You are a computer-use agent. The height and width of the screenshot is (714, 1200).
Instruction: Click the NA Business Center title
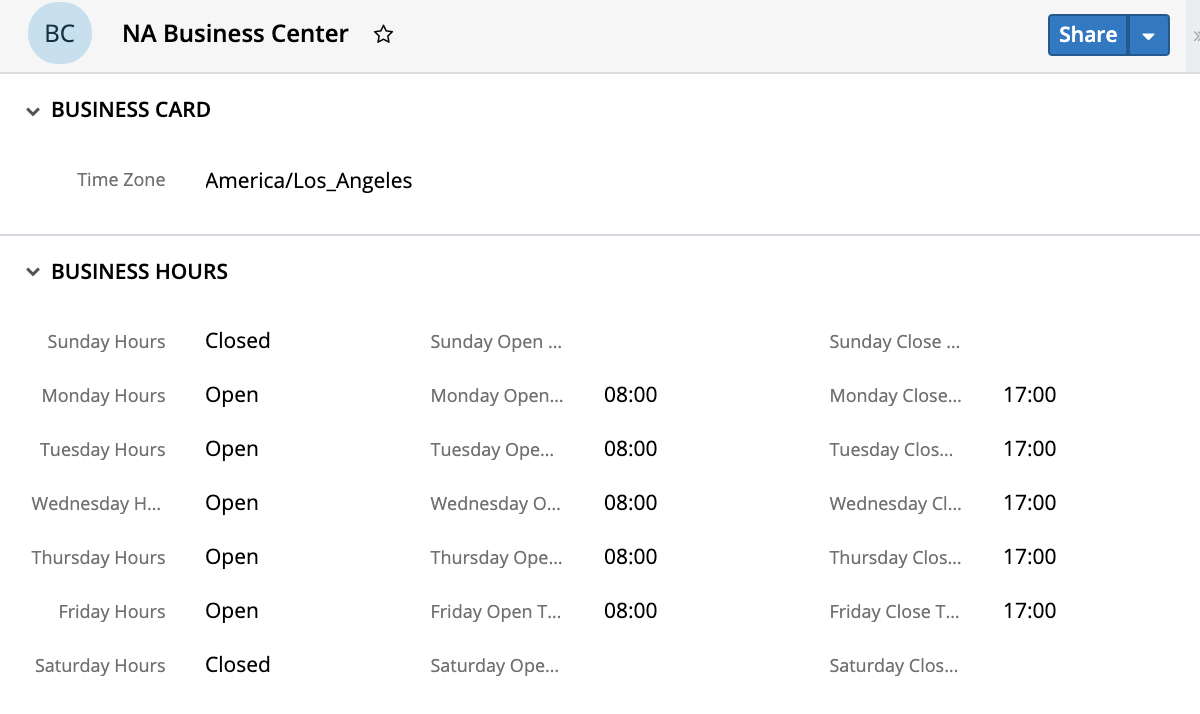click(235, 34)
